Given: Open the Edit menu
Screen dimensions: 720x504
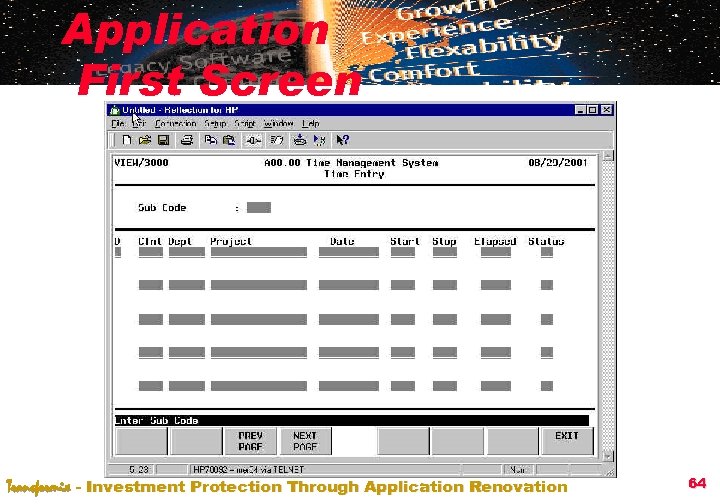Looking at the screenshot, I should point(140,123).
